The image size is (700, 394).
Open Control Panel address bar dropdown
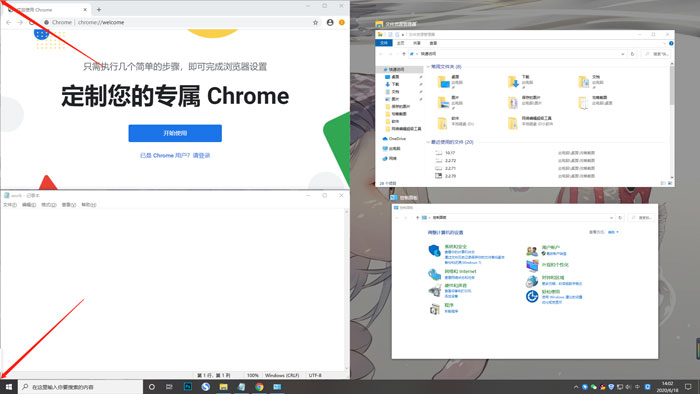tap(611, 218)
